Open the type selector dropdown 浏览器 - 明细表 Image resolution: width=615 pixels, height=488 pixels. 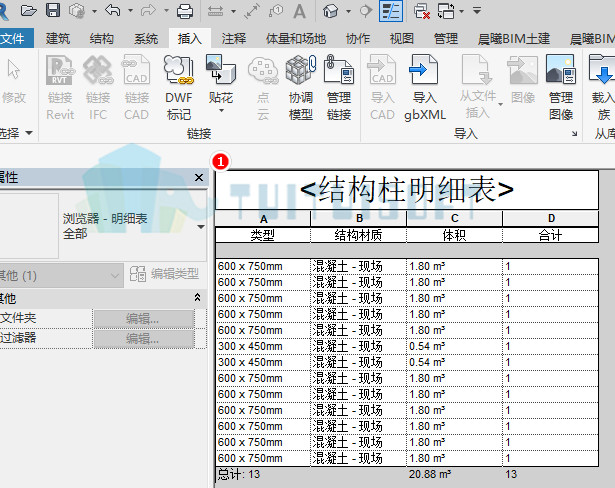(201, 227)
